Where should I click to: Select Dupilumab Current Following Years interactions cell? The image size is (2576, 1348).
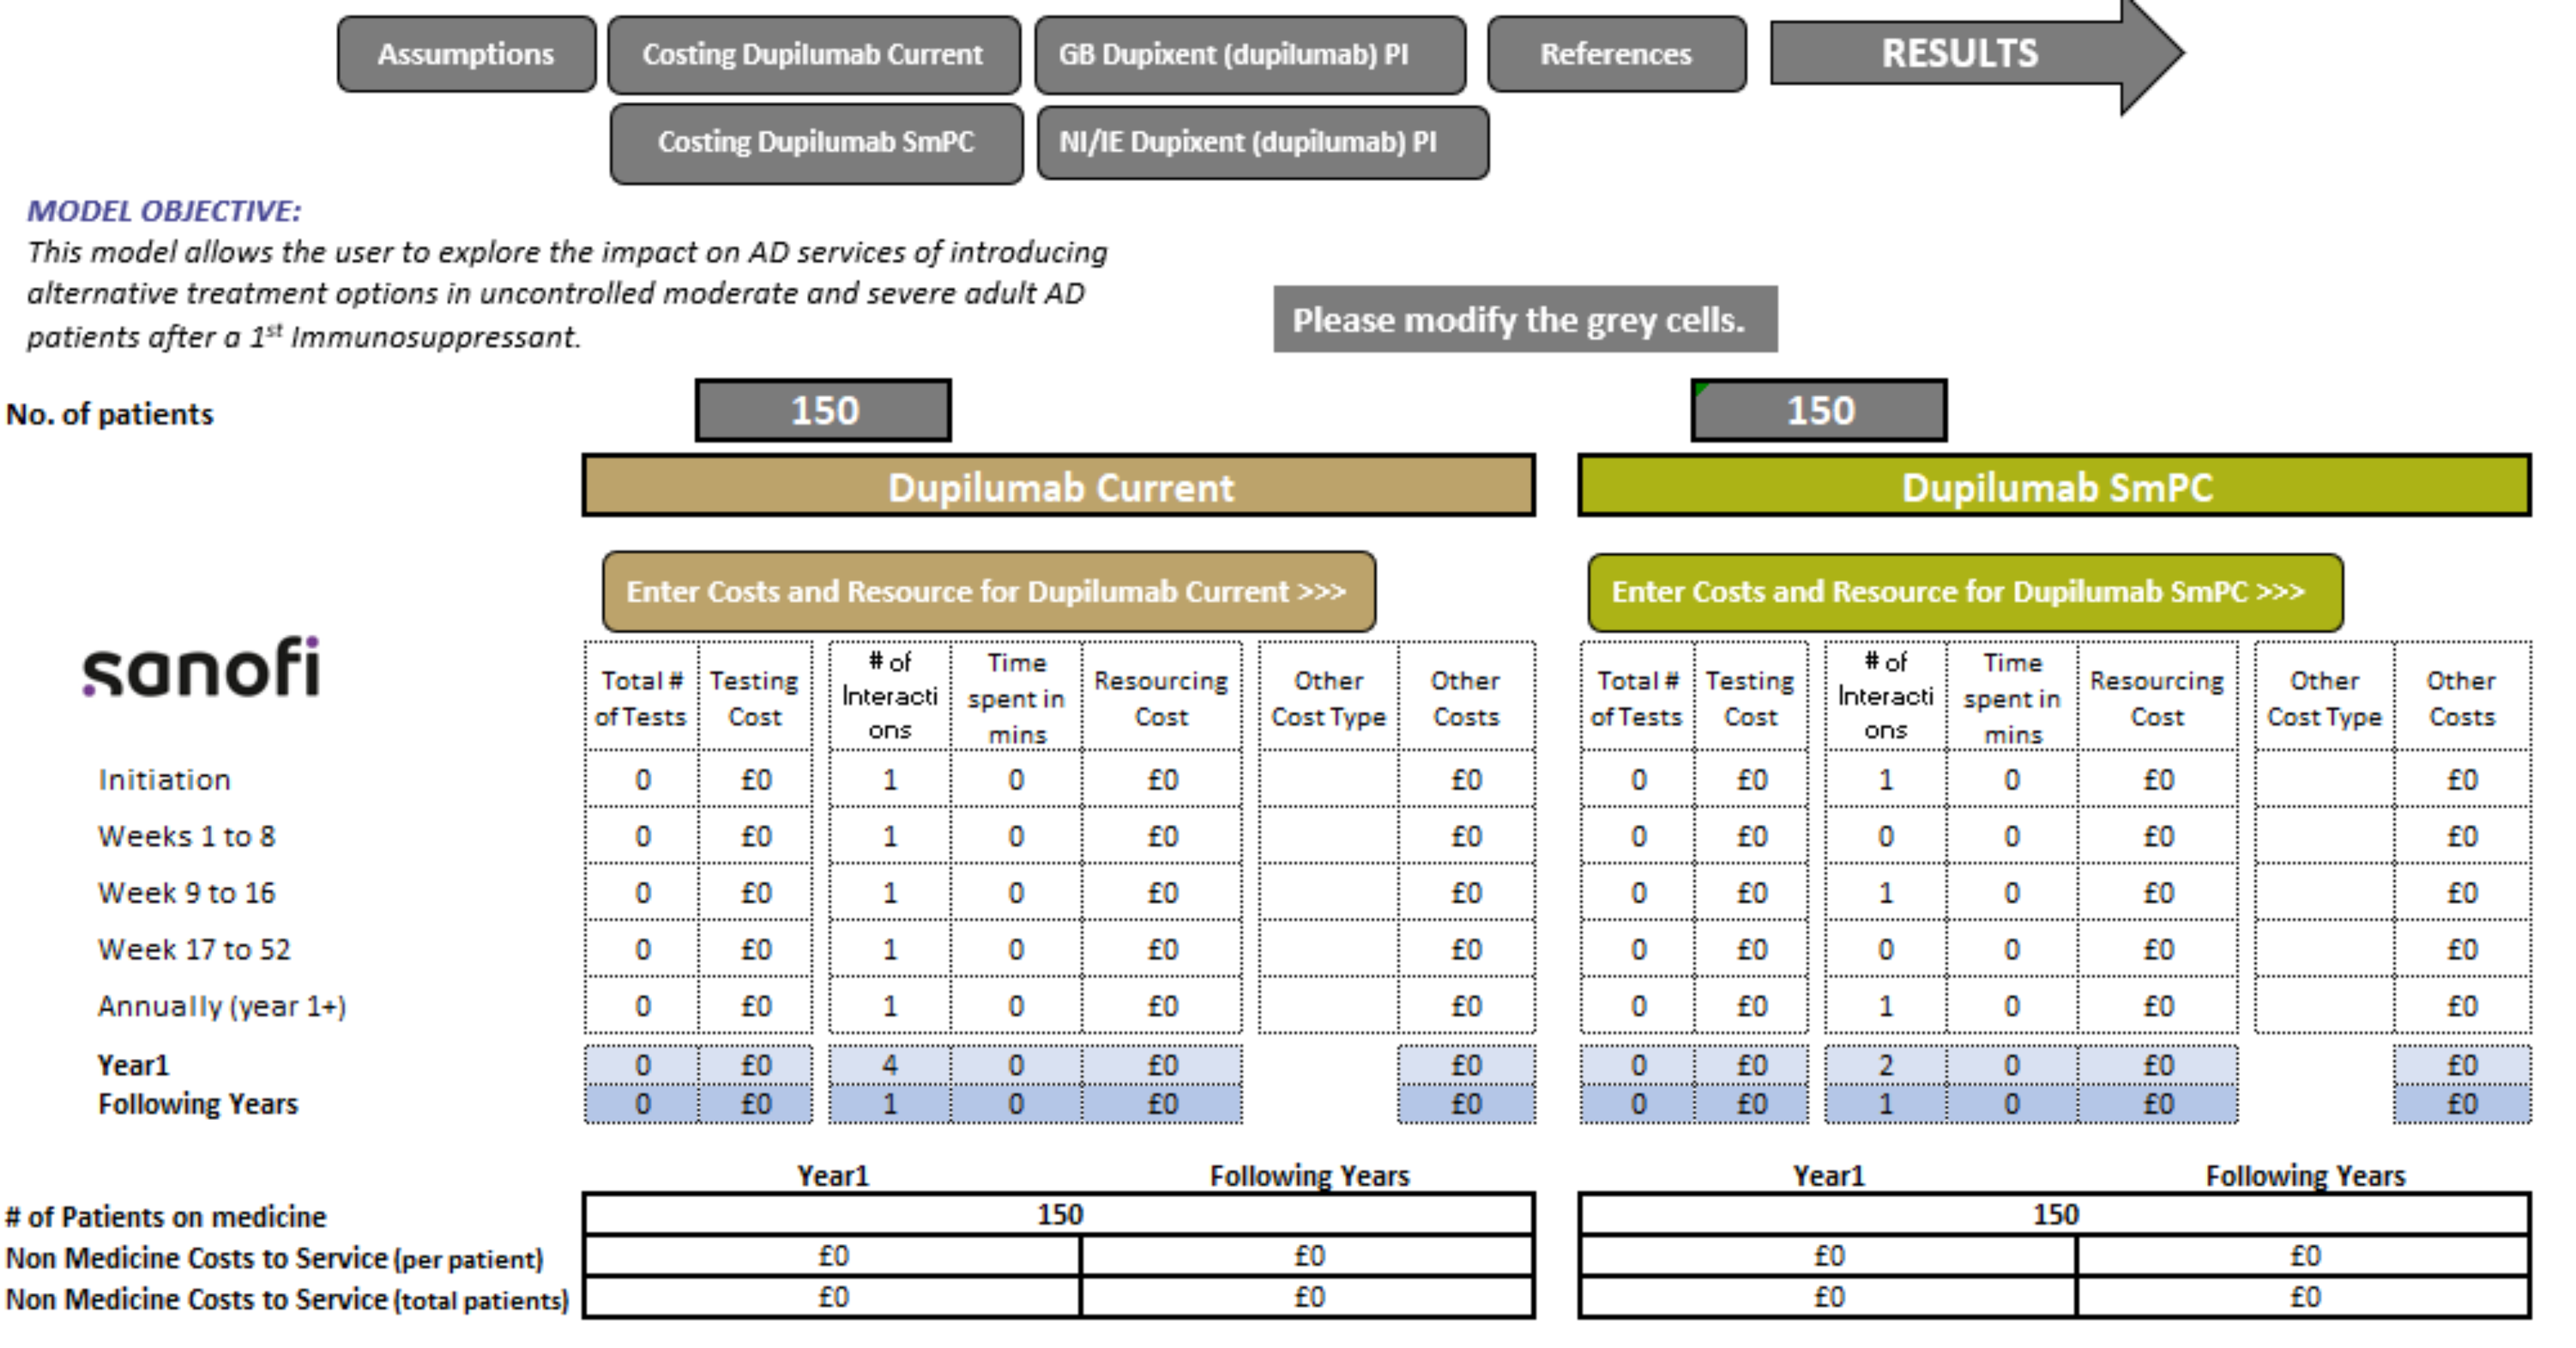coord(890,1104)
